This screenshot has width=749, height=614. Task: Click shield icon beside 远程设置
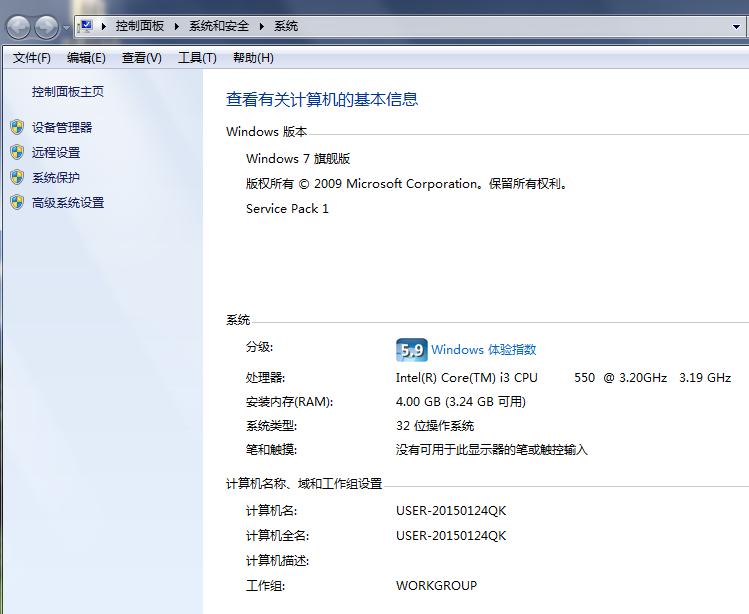(x=17, y=152)
